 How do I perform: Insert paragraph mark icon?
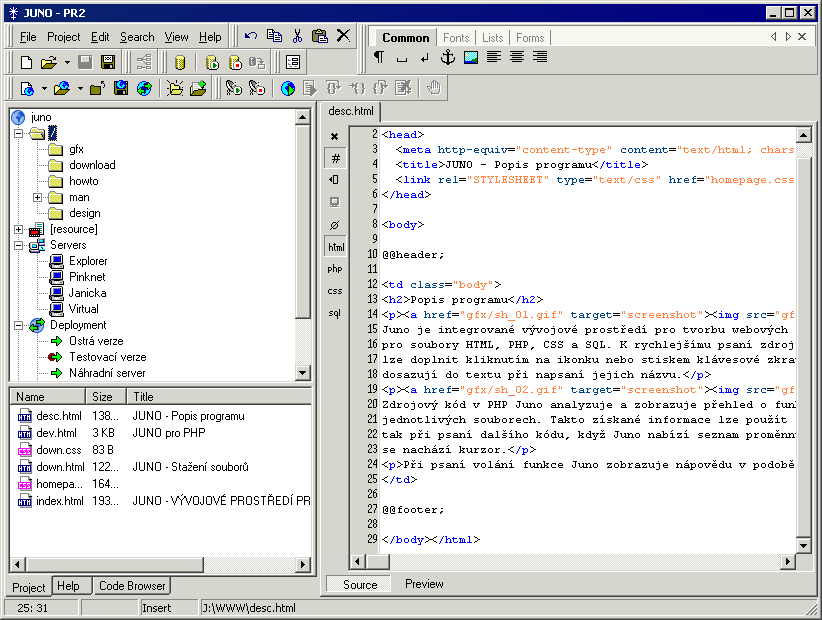pyautogui.click(x=378, y=57)
